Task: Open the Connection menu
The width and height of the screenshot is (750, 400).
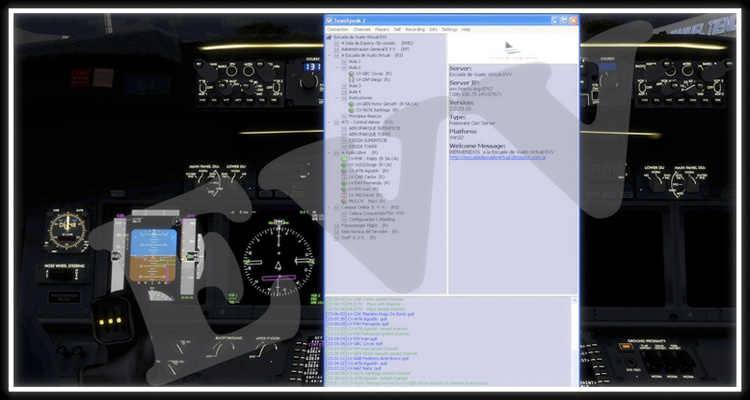Action: [338, 30]
